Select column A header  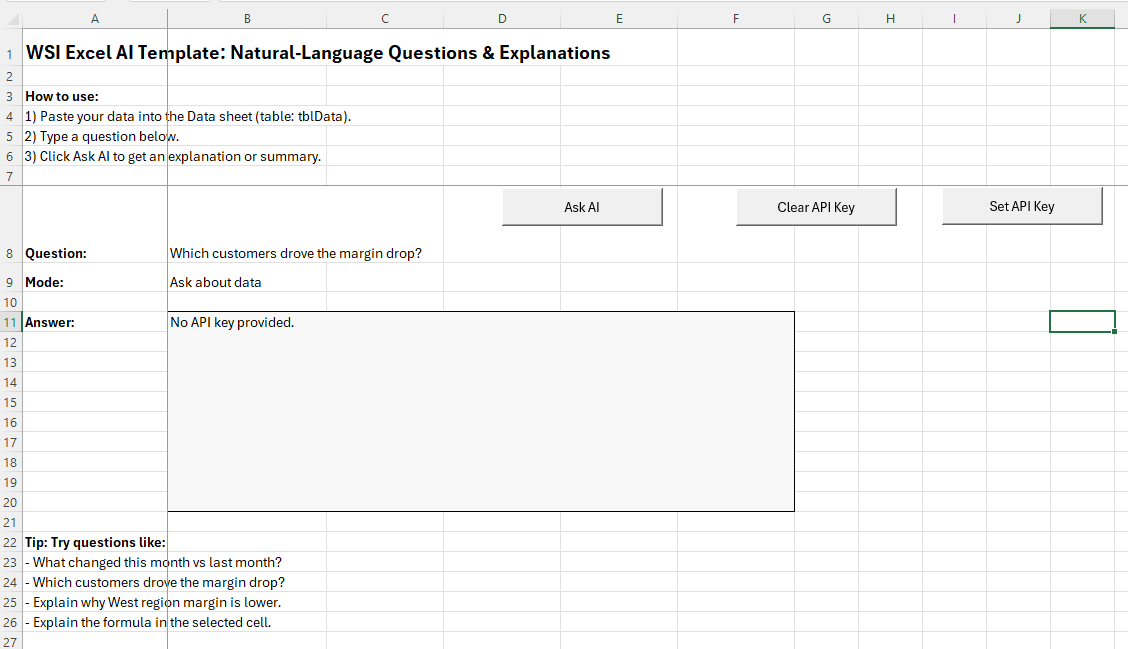tap(94, 18)
